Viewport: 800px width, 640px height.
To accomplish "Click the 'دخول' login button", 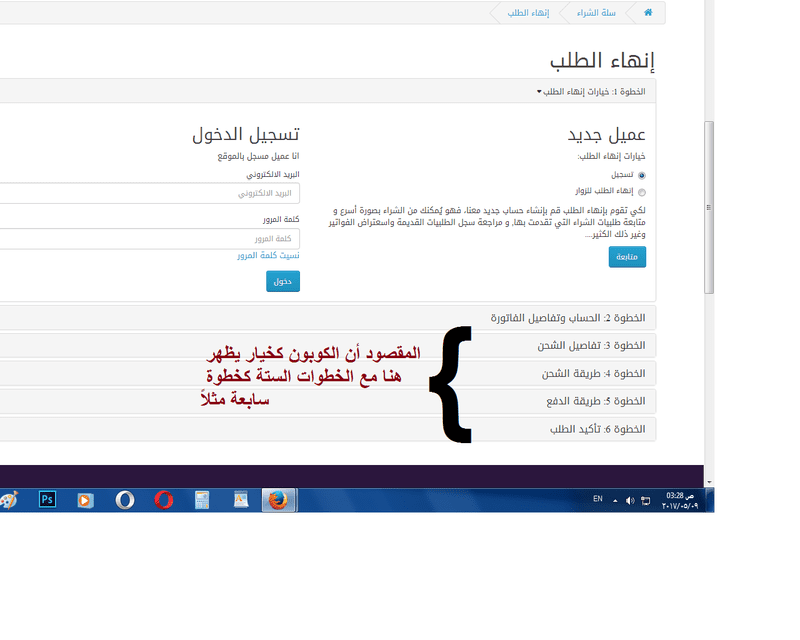I will tap(283, 281).
